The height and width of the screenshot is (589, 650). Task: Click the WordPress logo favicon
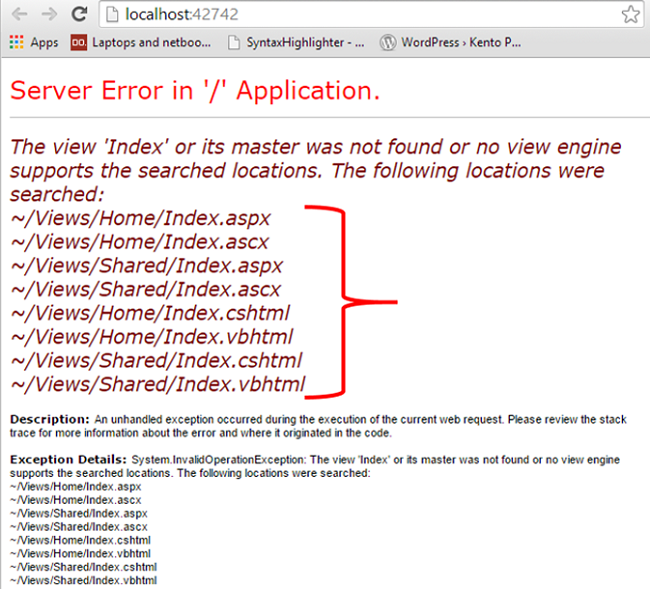point(388,42)
